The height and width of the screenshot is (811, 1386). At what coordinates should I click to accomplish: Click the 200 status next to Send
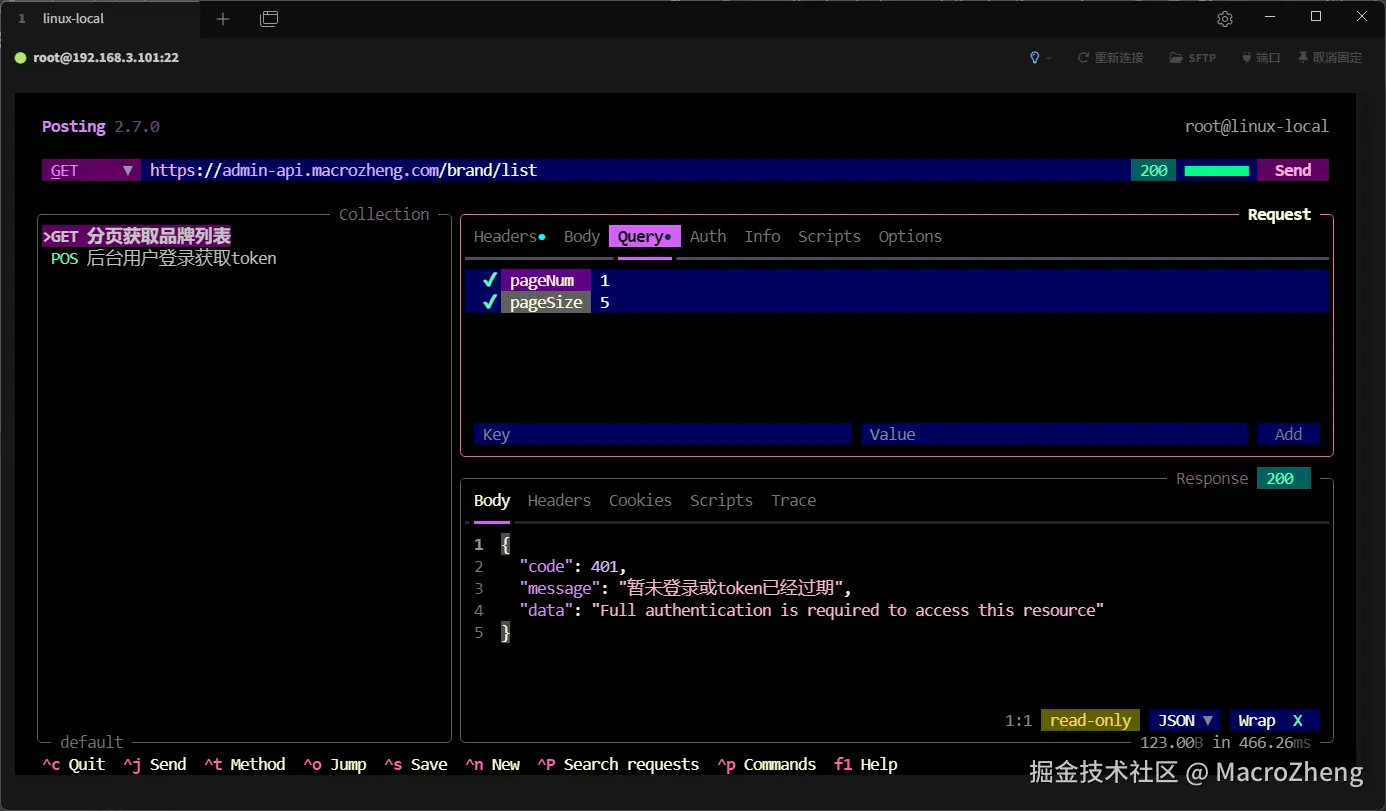[x=1153, y=170]
